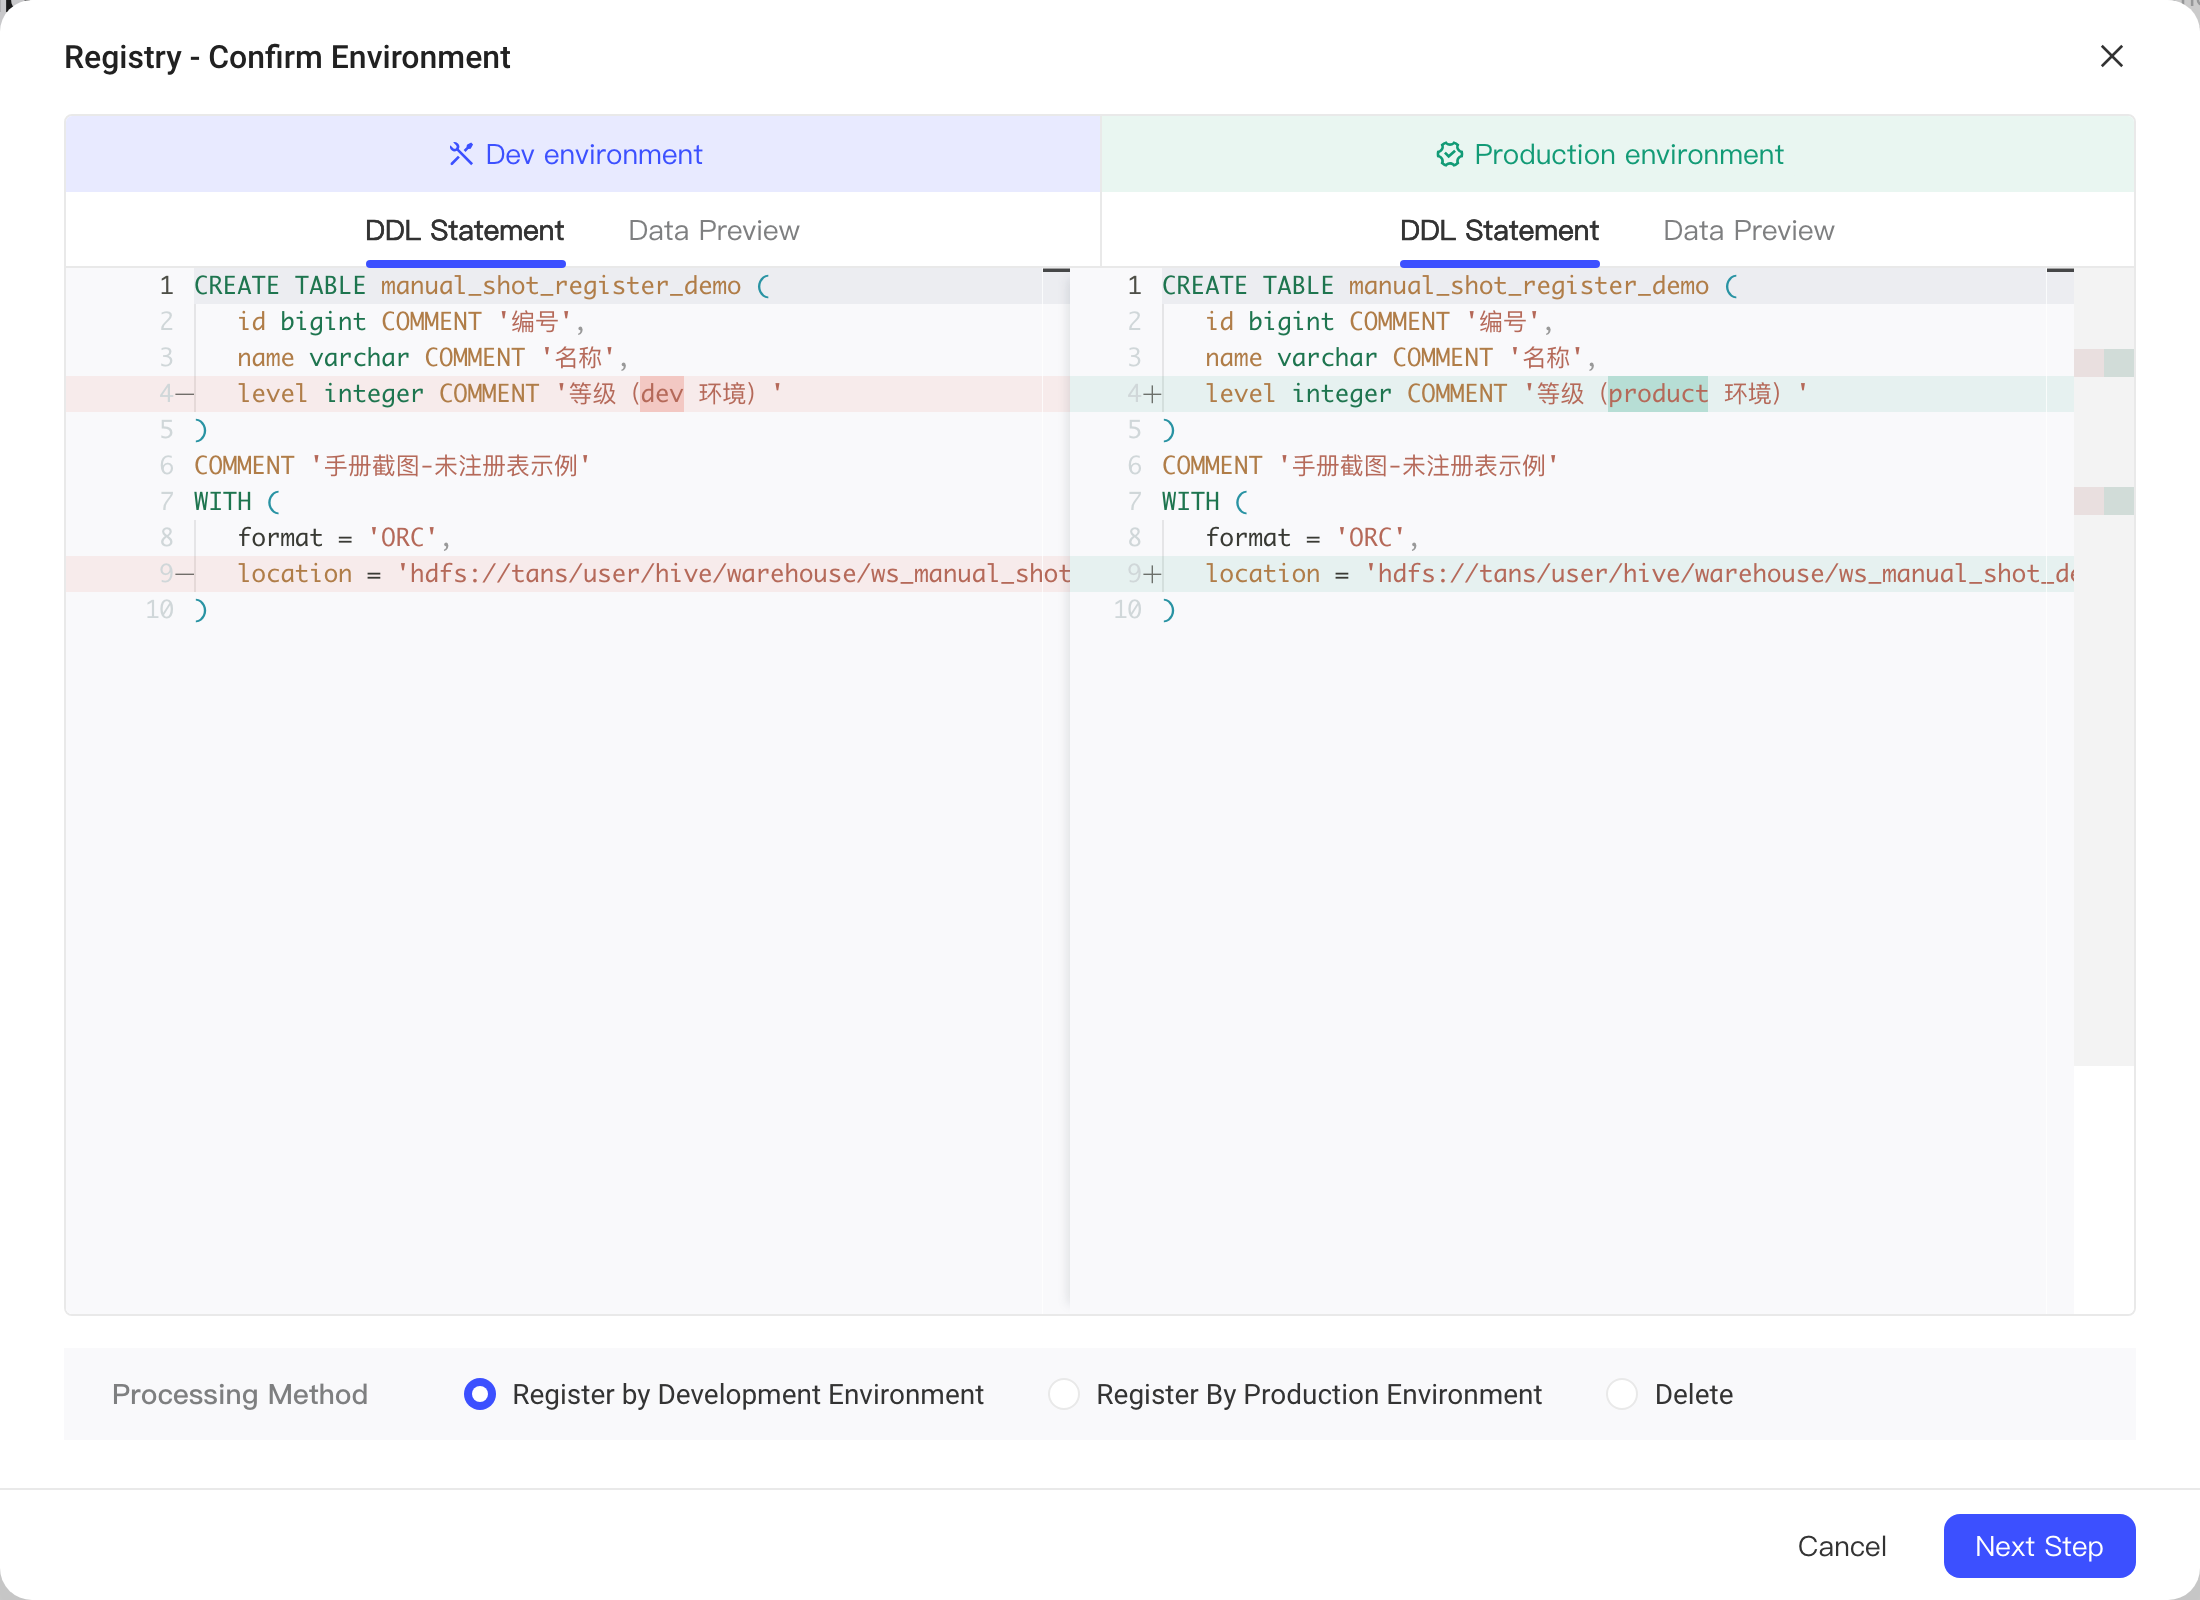Open Production environment Data Preview tab
Image resolution: width=2200 pixels, height=1600 pixels.
(x=1748, y=231)
